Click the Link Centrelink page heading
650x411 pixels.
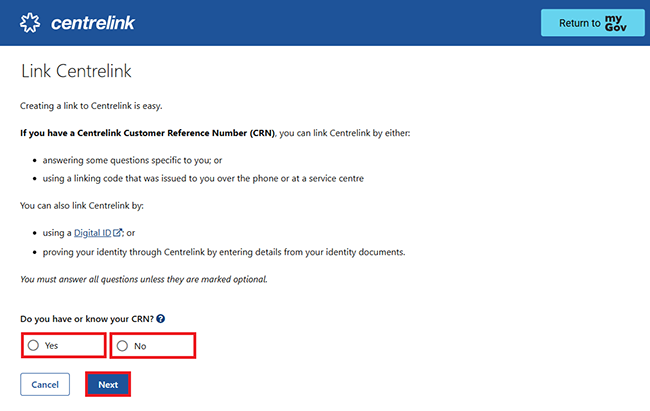pos(76,72)
